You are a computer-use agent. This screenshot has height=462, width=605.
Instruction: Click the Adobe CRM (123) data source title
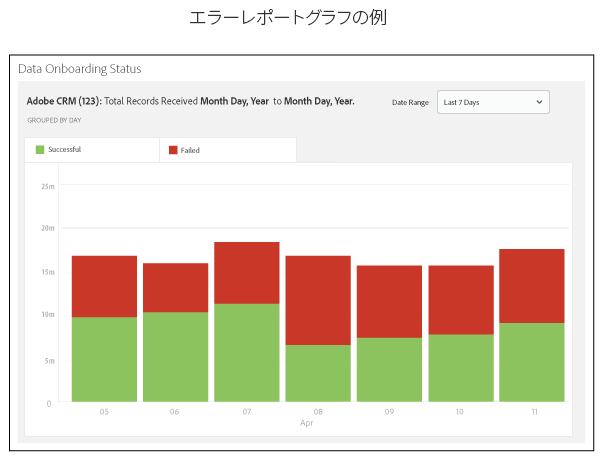64,101
